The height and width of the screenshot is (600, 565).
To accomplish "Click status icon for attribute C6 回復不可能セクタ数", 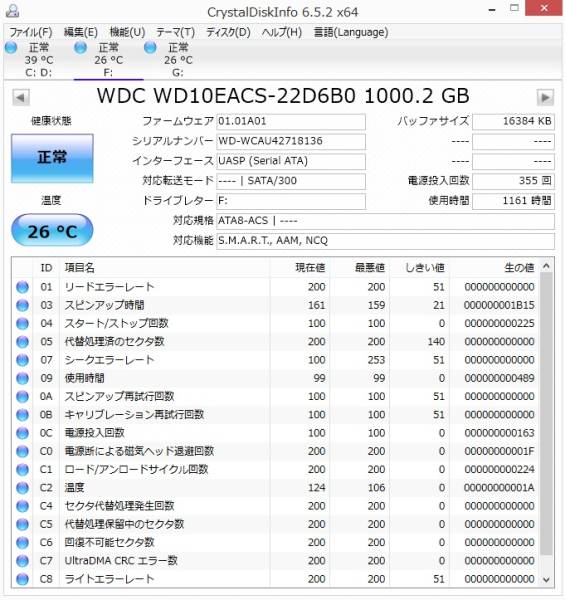I will (x=23, y=543).
